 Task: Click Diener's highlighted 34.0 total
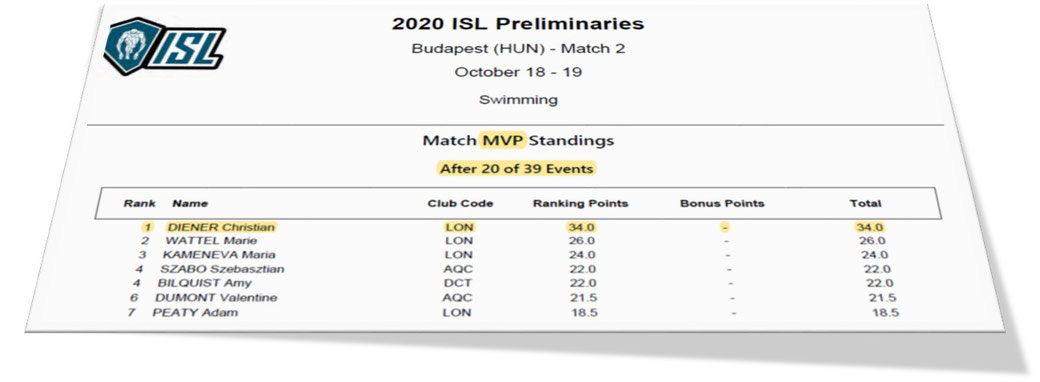(870, 227)
